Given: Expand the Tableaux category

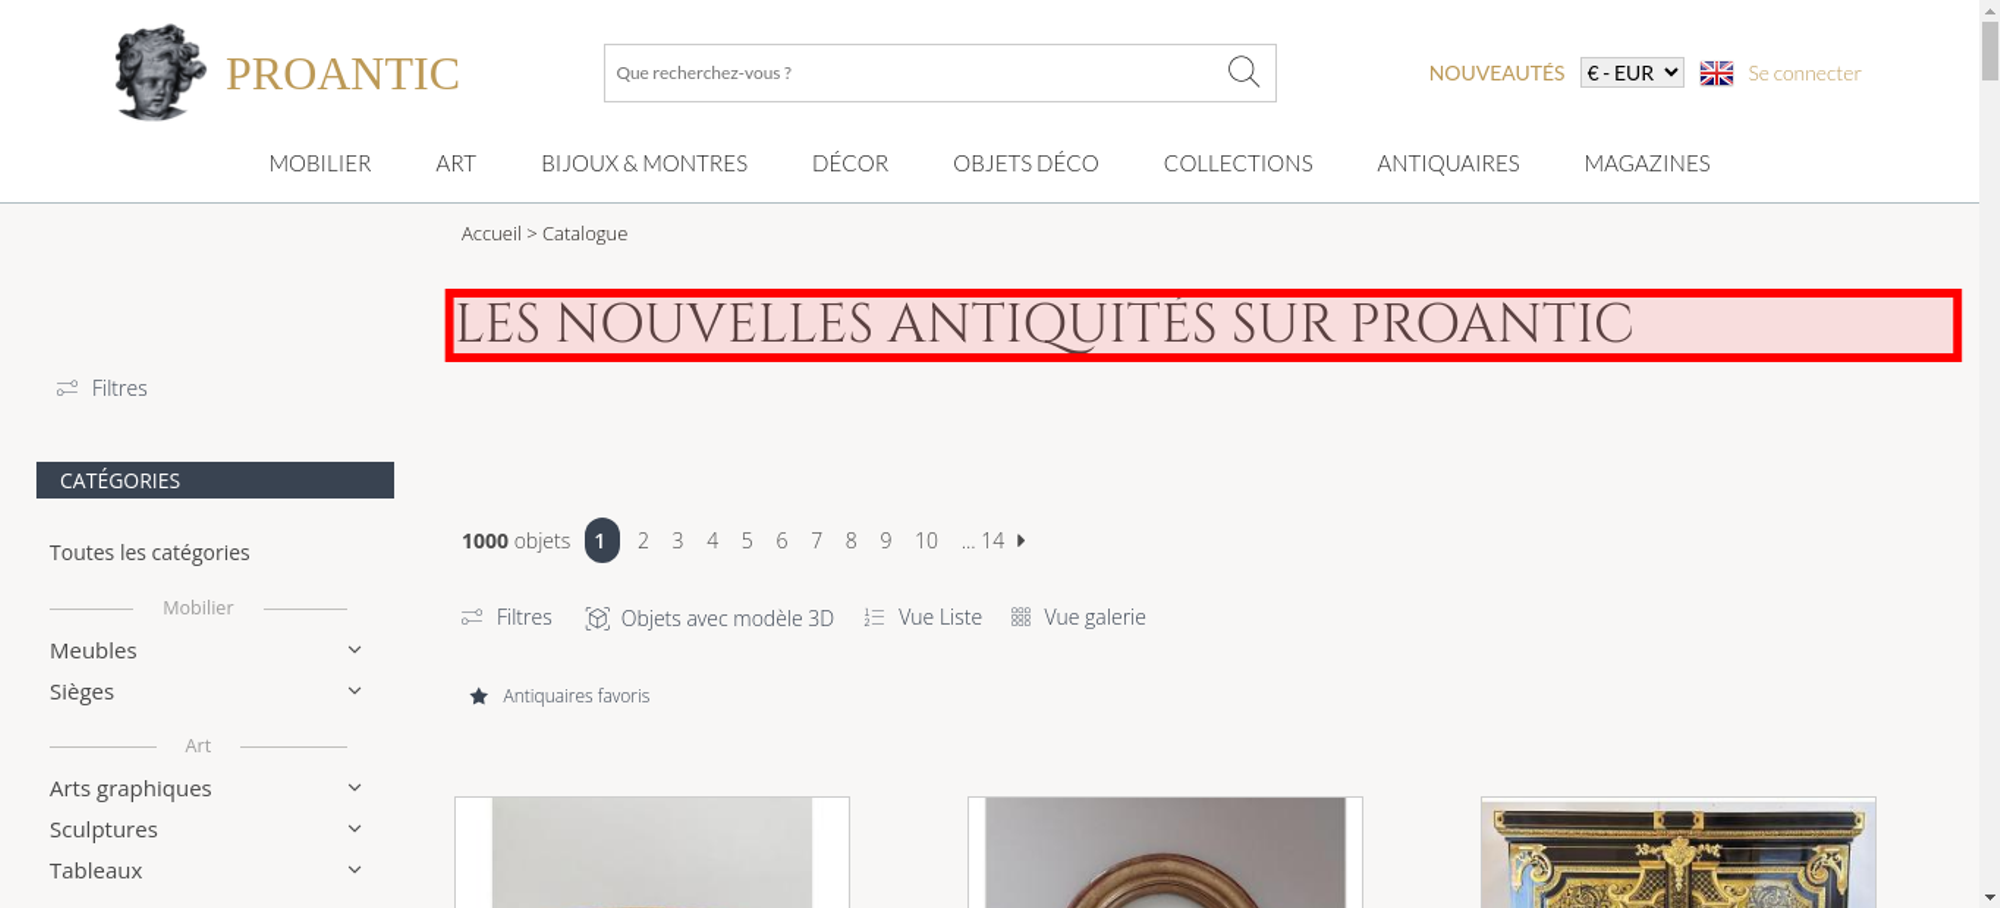Looking at the screenshot, I should click(354, 870).
